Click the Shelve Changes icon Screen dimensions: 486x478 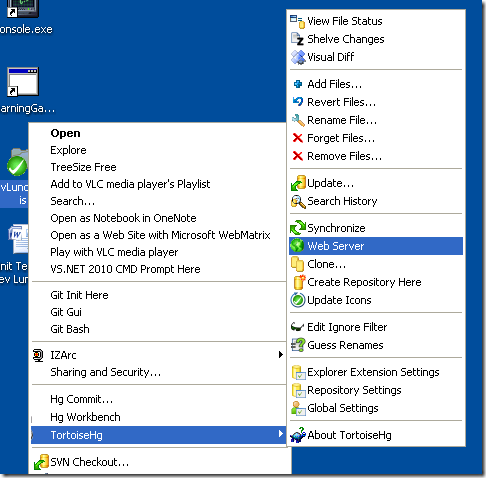point(297,39)
